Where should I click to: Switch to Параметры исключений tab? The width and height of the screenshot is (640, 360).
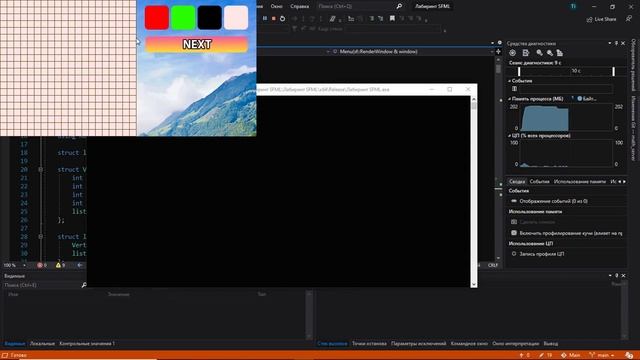click(x=418, y=344)
